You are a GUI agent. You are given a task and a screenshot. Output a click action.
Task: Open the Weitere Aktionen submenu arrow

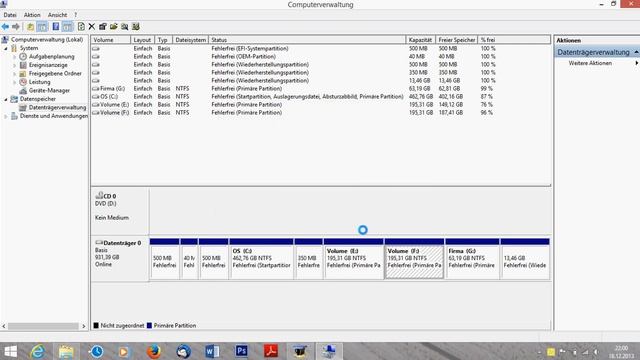(637, 63)
